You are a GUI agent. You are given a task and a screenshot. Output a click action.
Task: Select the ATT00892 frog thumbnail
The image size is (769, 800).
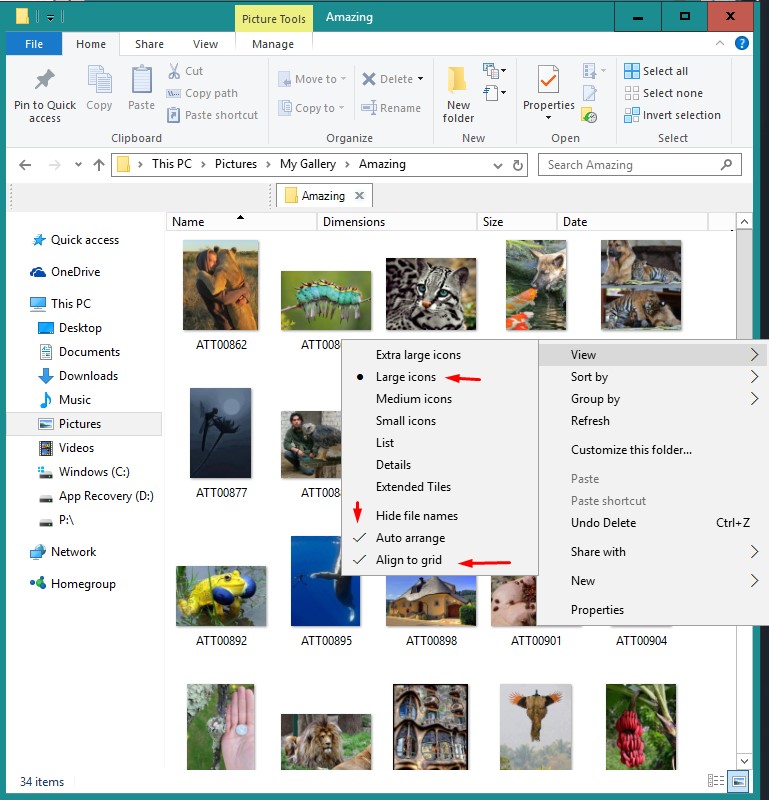pyautogui.click(x=220, y=596)
